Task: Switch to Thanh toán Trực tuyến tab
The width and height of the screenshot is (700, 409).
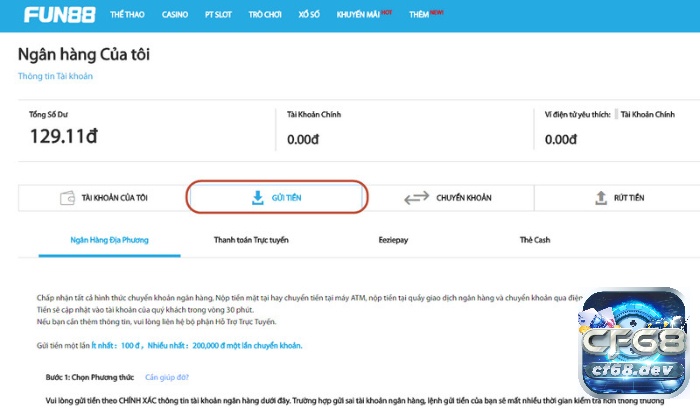Action: [x=251, y=240]
